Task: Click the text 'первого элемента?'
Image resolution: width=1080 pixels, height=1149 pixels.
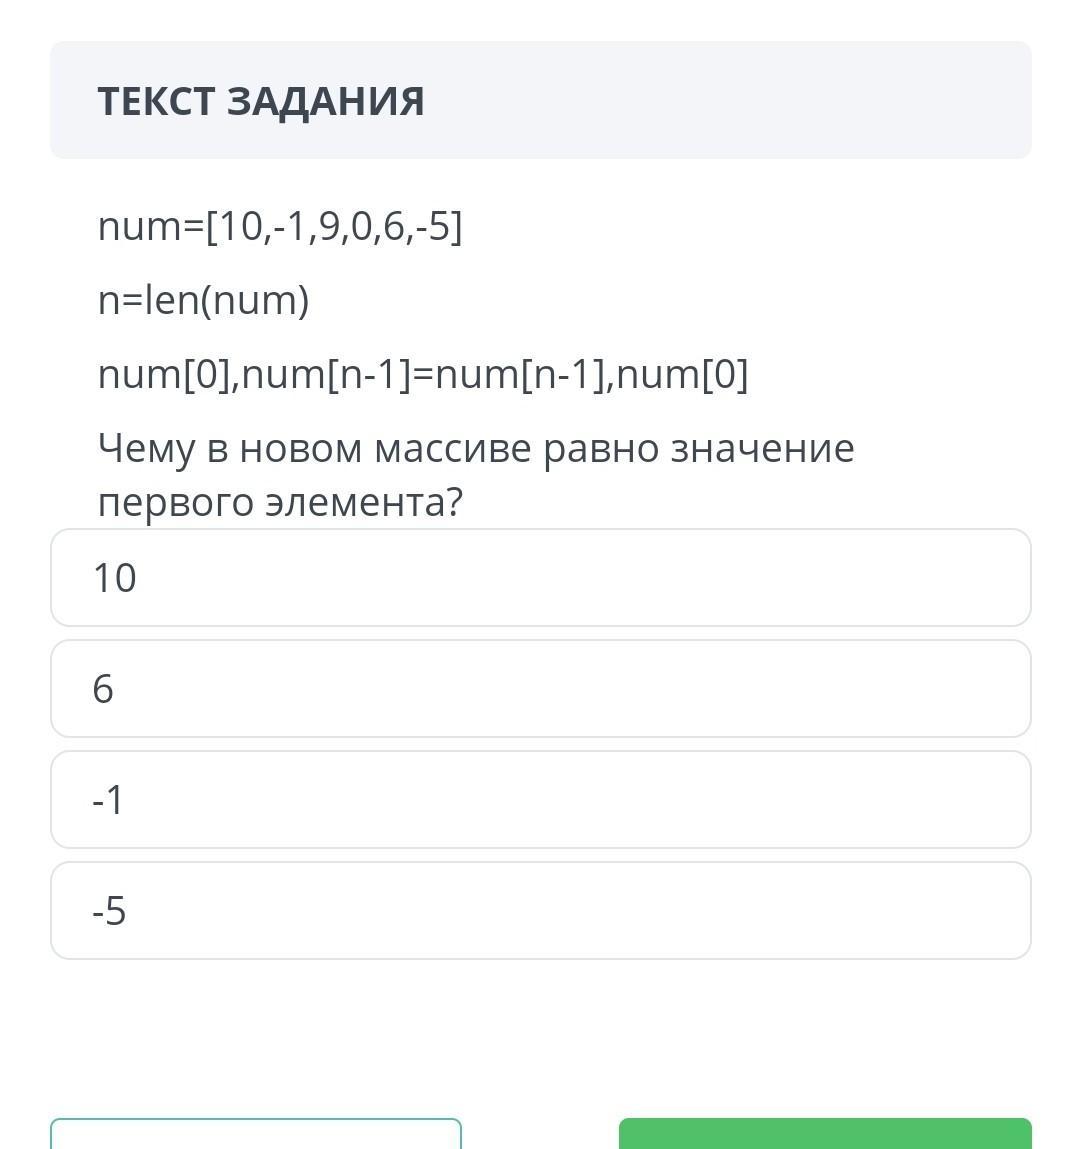Action: (280, 502)
